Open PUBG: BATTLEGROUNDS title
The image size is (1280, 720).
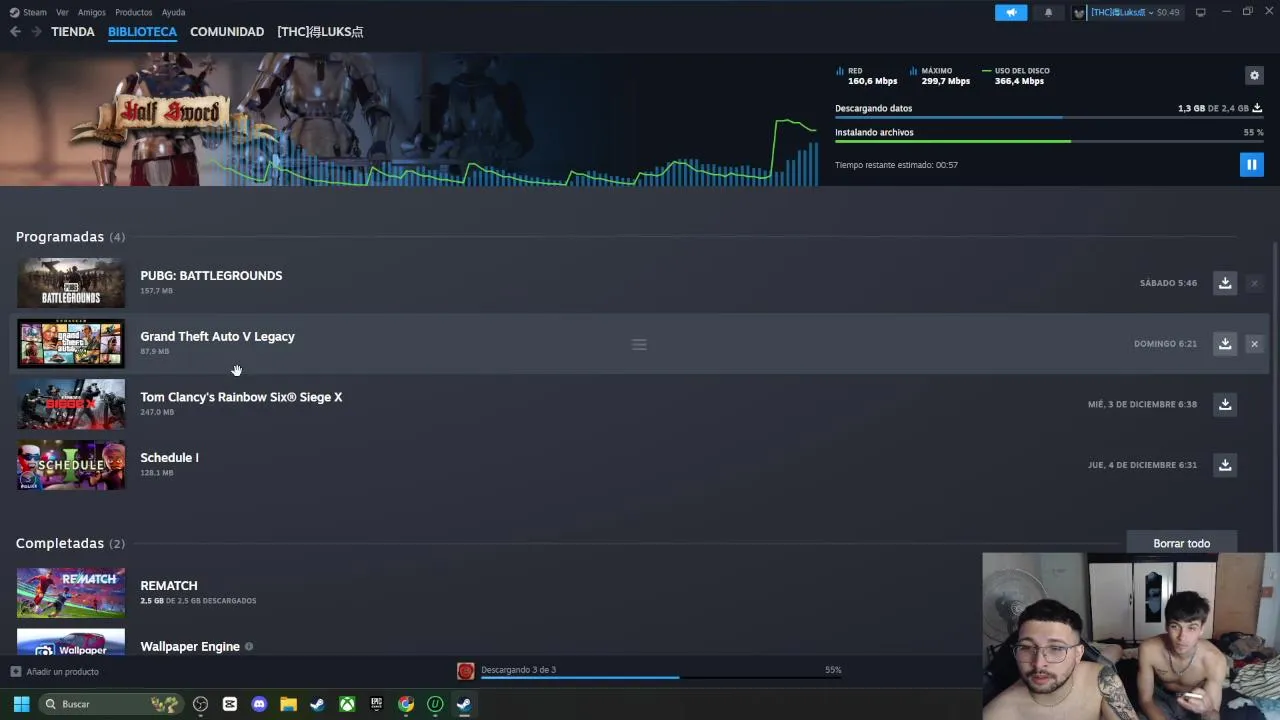pos(211,276)
